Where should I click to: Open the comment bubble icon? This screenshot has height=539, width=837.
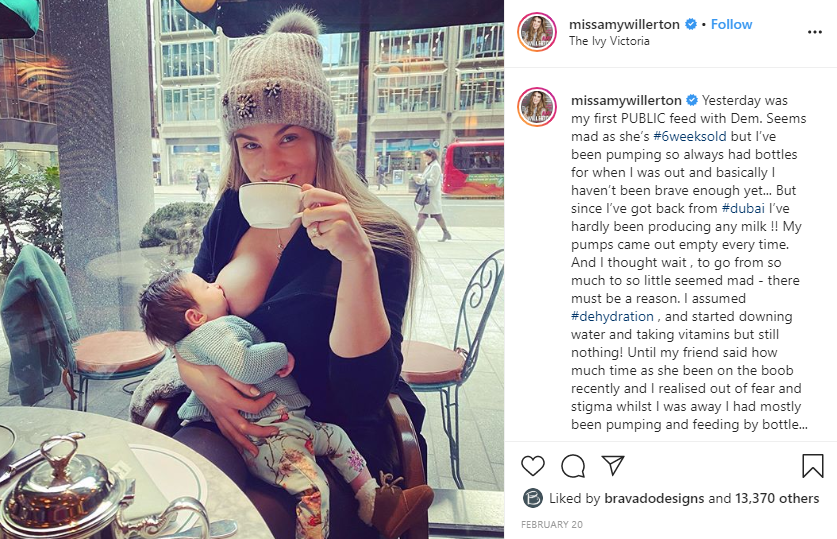[573, 466]
